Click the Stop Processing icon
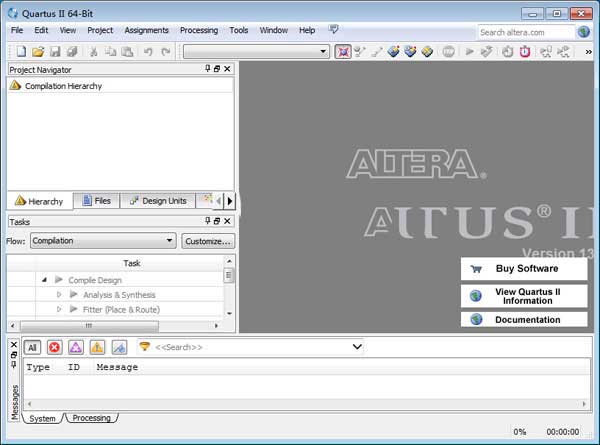 click(x=449, y=51)
